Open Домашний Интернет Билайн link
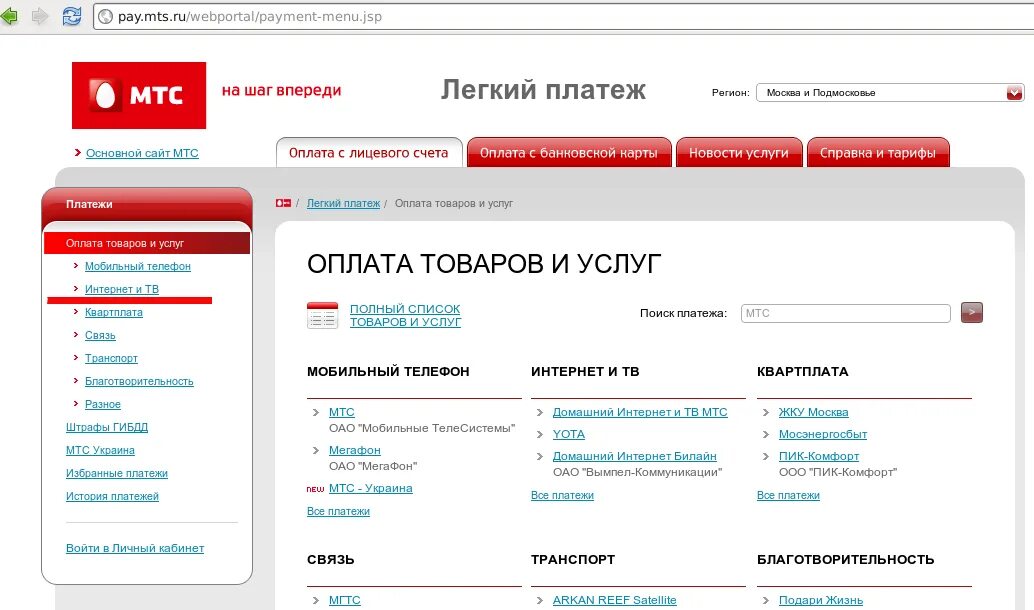Viewport: 1034px width, 610px height. pyautogui.click(x=634, y=456)
